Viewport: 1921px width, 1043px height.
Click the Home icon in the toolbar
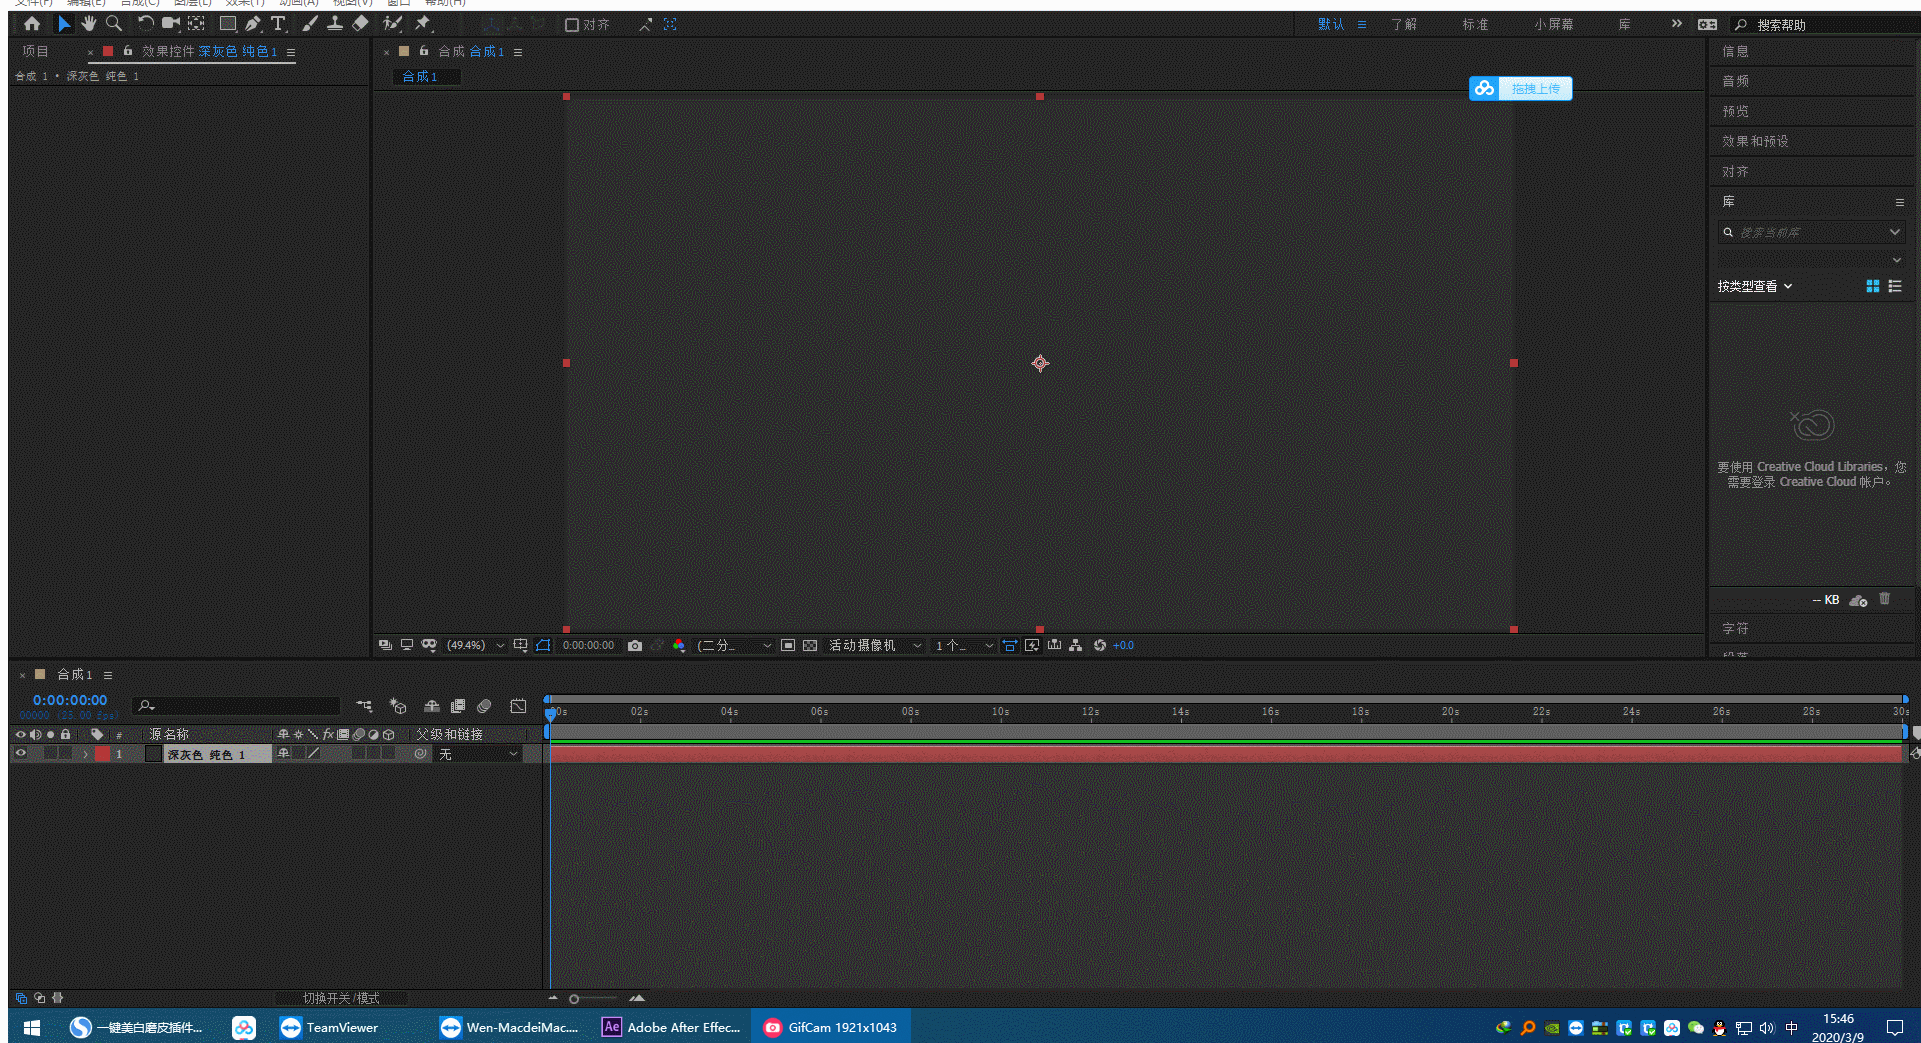coord(32,24)
